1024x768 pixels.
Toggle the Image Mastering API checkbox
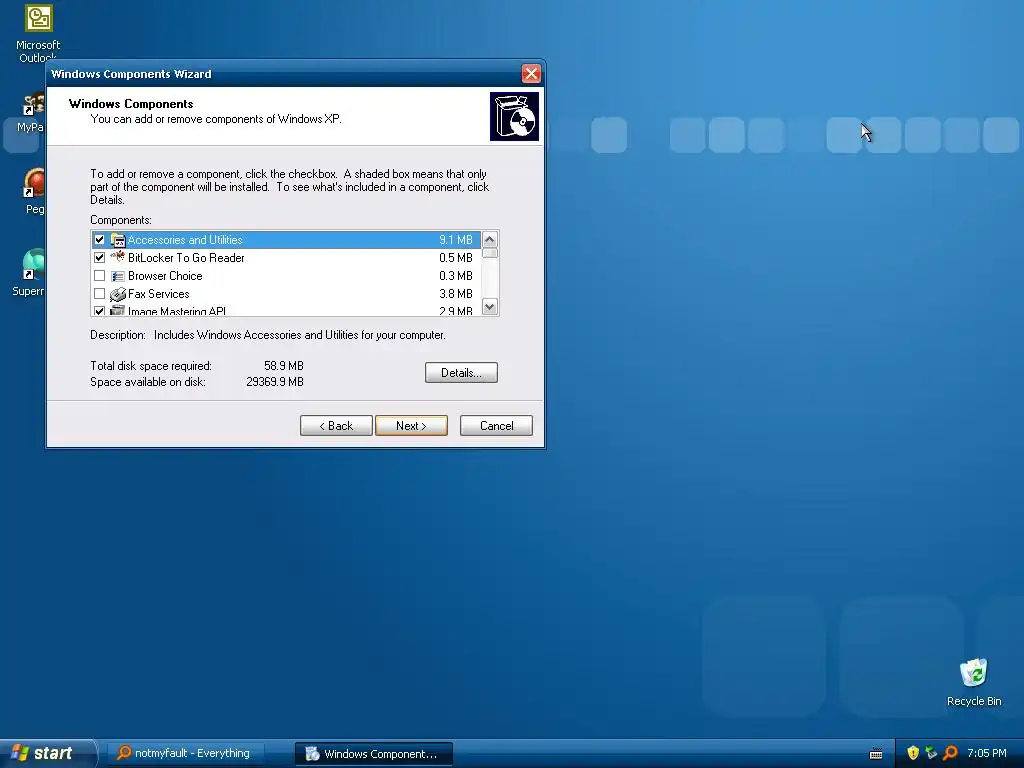pyautogui.click(x=99, y=311)
